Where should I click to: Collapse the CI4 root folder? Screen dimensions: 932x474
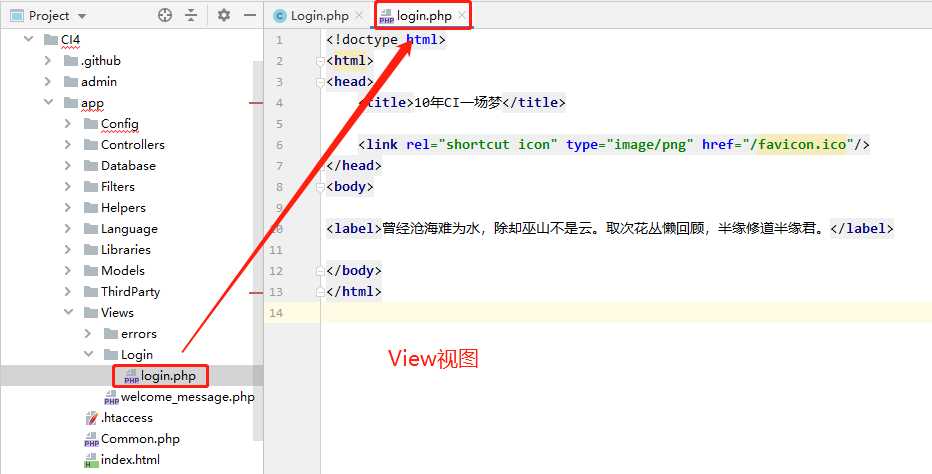coord(28,40)
